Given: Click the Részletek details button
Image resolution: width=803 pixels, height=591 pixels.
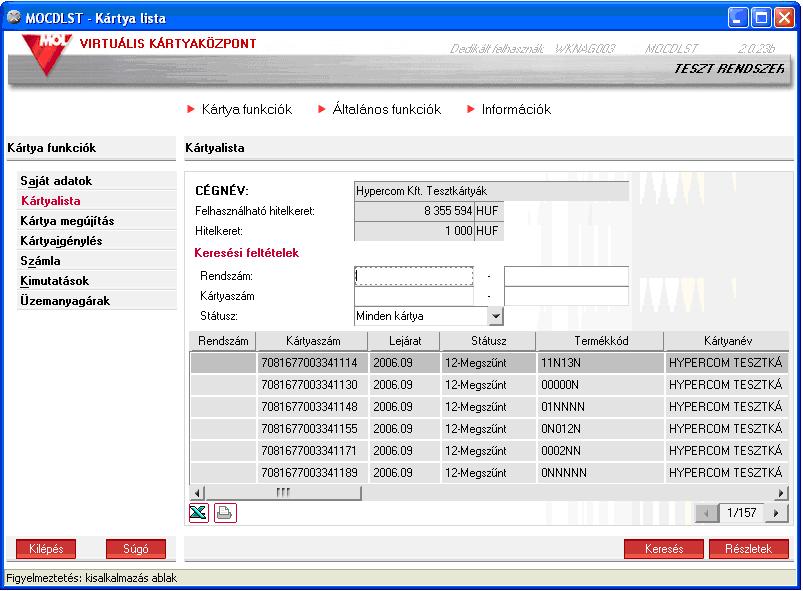Looking at the screenshot, I should click(x=749, y=549).
